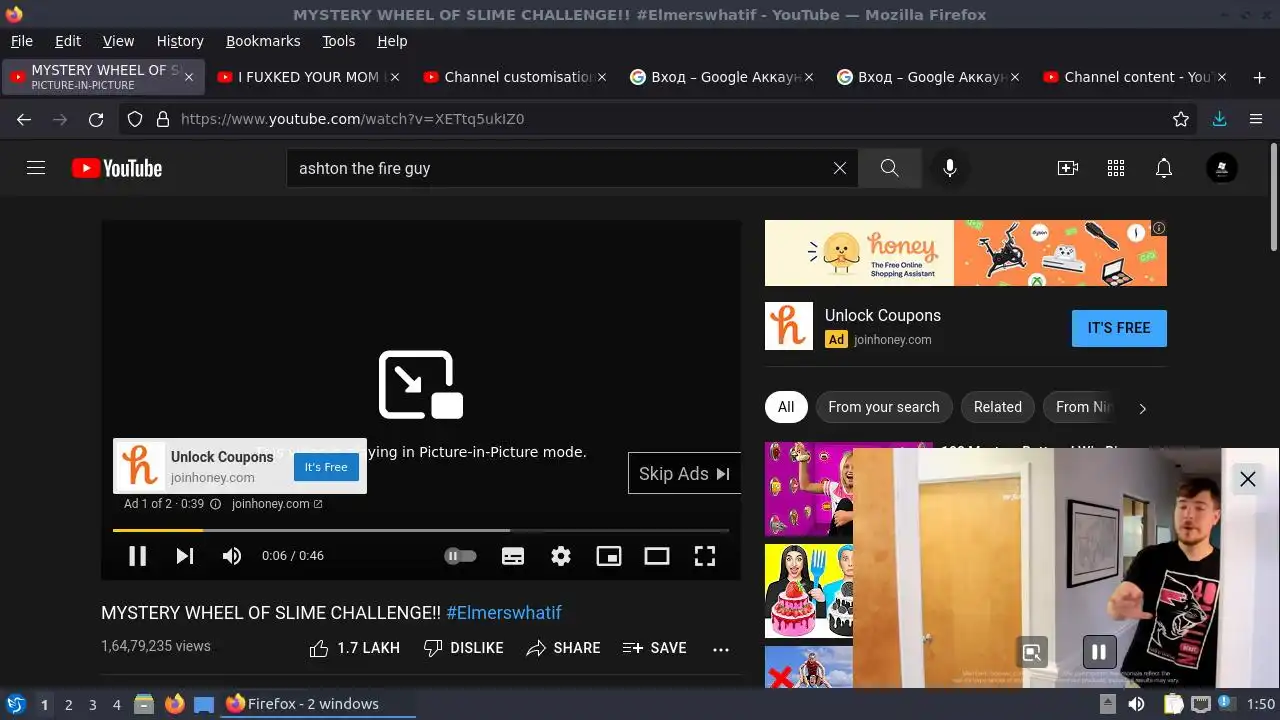This screenshot has height=720, width=1280.
Task: Open the Tools menu
Action: click(338, 41)
